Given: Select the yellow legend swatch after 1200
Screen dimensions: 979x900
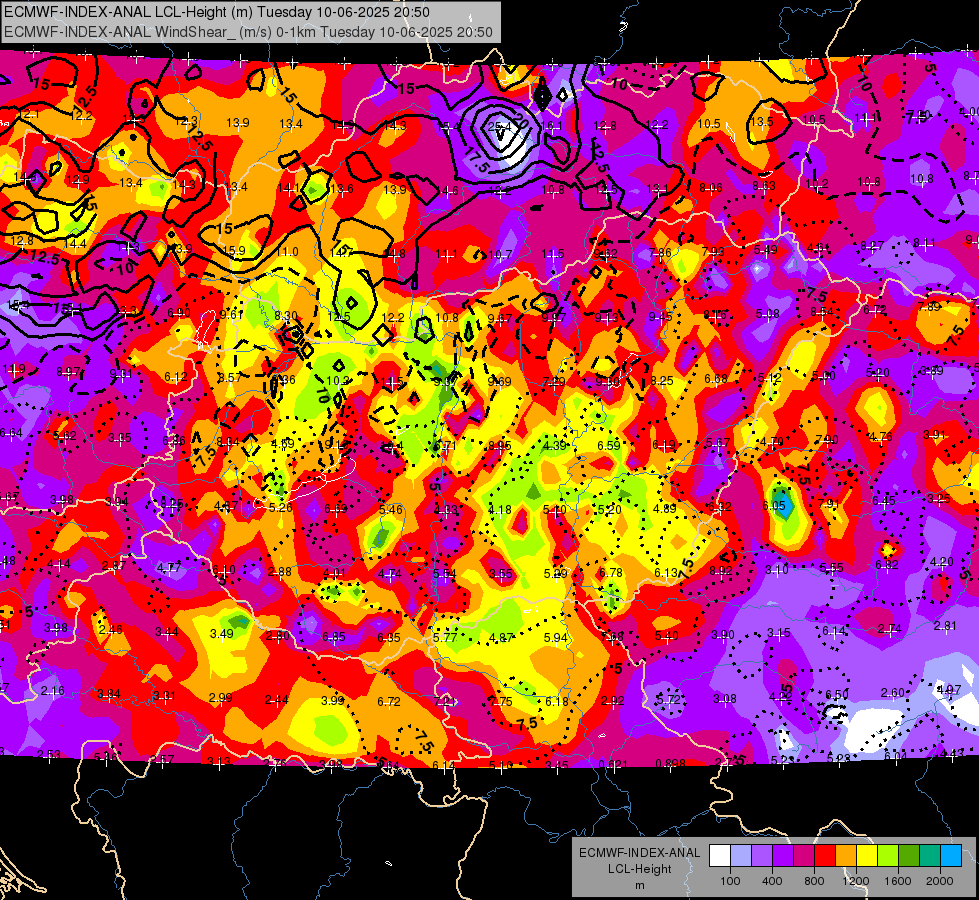Looking at the screenshot, I should pos(867,856).
